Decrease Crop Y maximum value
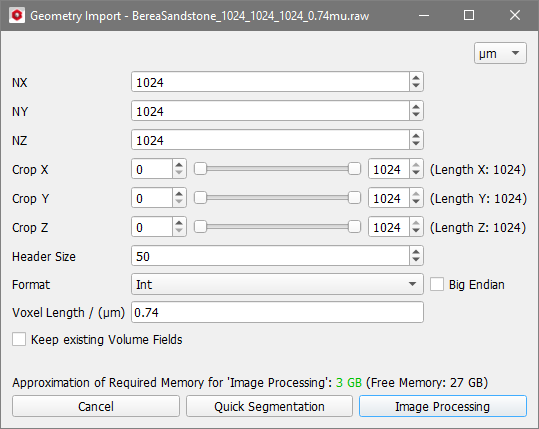Image resolution: width=539 pixels, height=429 pixels. (416, 202)
